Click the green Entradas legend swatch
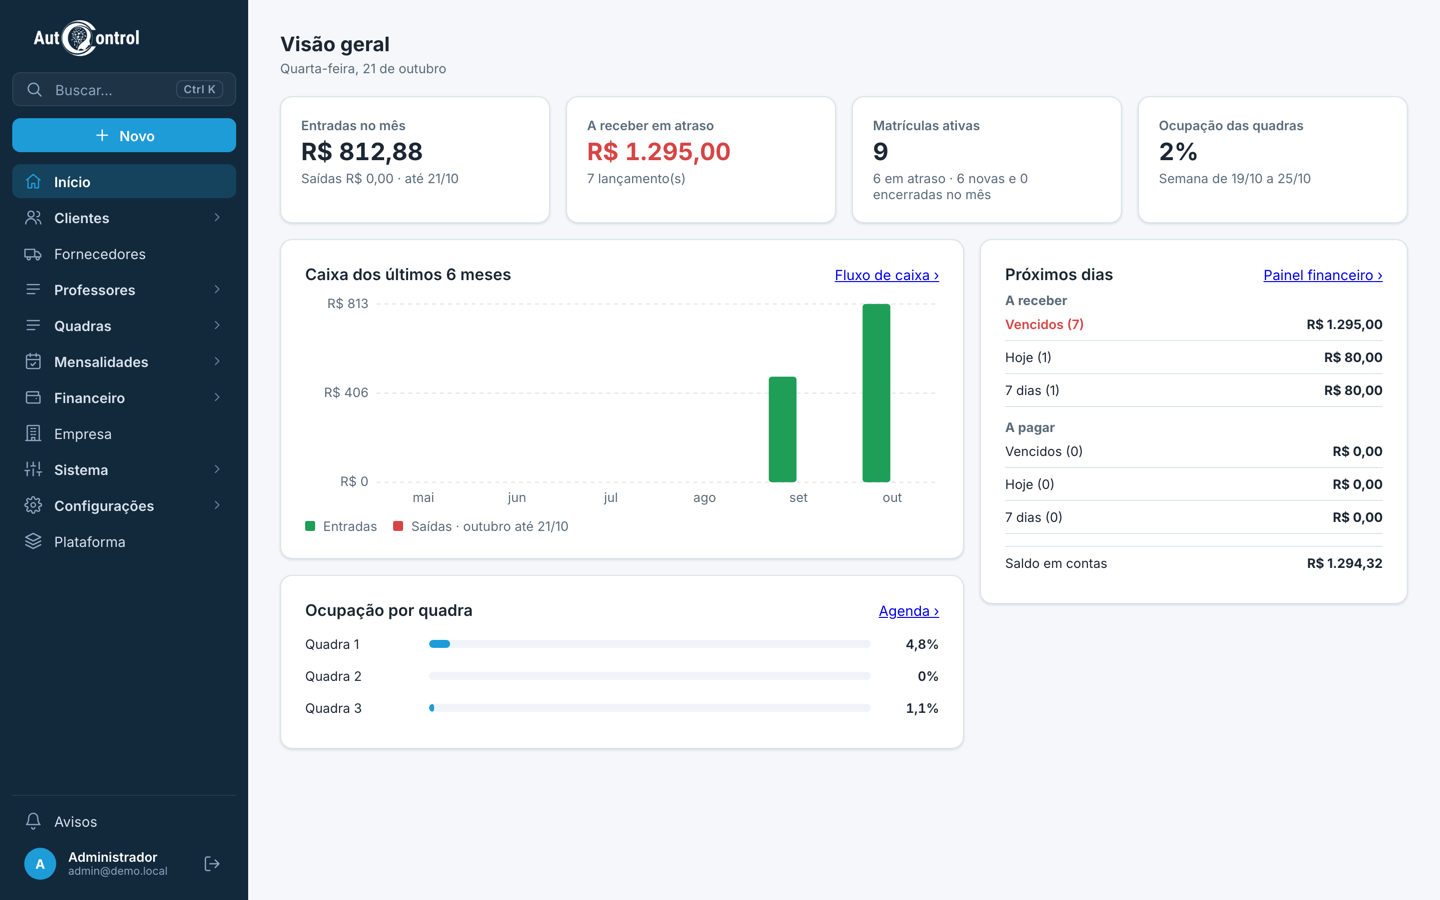The width and height of the screenshot is (1440, 900). click(x=310, y=526)
